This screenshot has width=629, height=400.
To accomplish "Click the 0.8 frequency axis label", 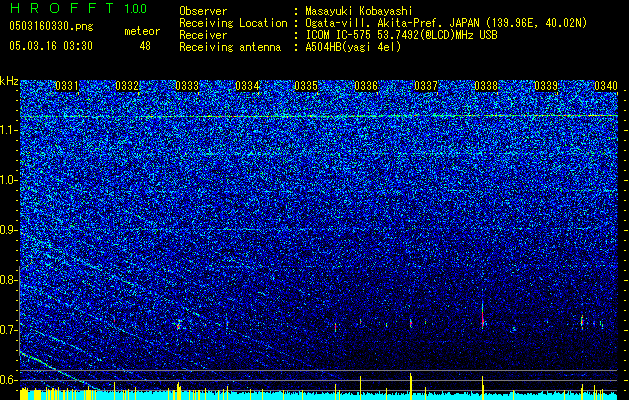I will pos(8,280).
